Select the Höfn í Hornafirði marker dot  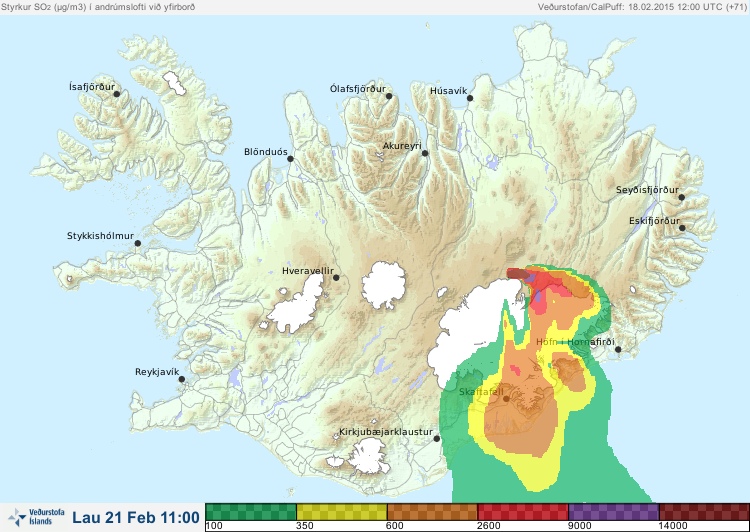pos(618,349)
